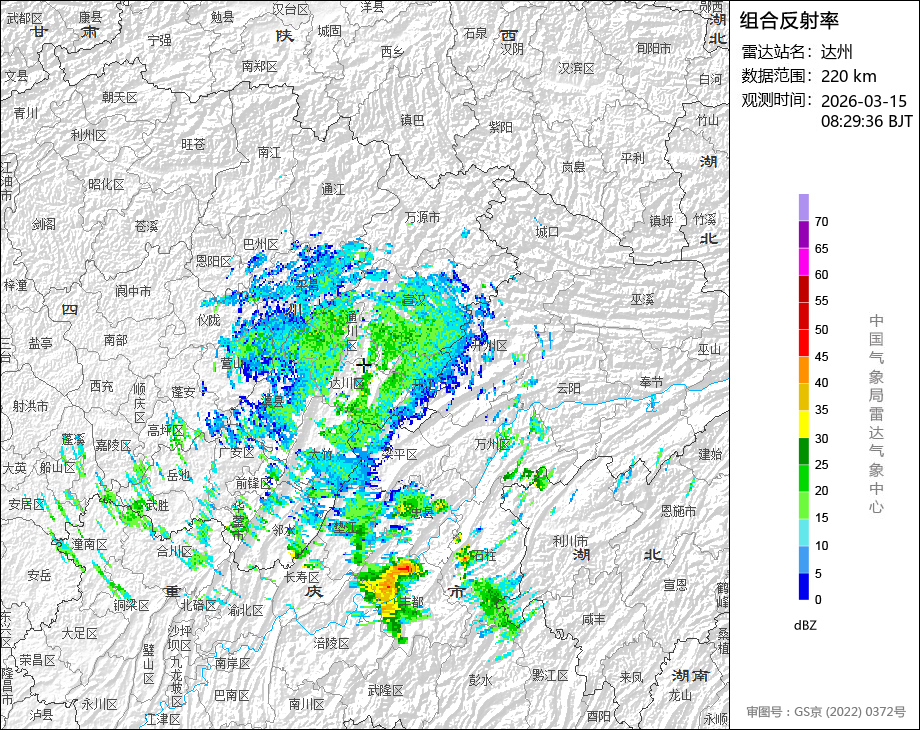Click the '70' colorbar tick label

pyautogui.click(x=821, y=222)
